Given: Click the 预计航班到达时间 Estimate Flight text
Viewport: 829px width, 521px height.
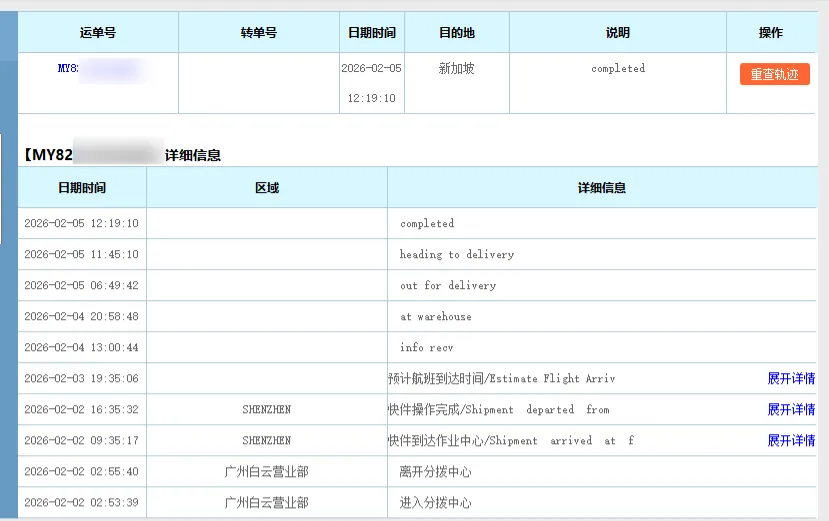Looking at the screenshot, I should point(502,378).
